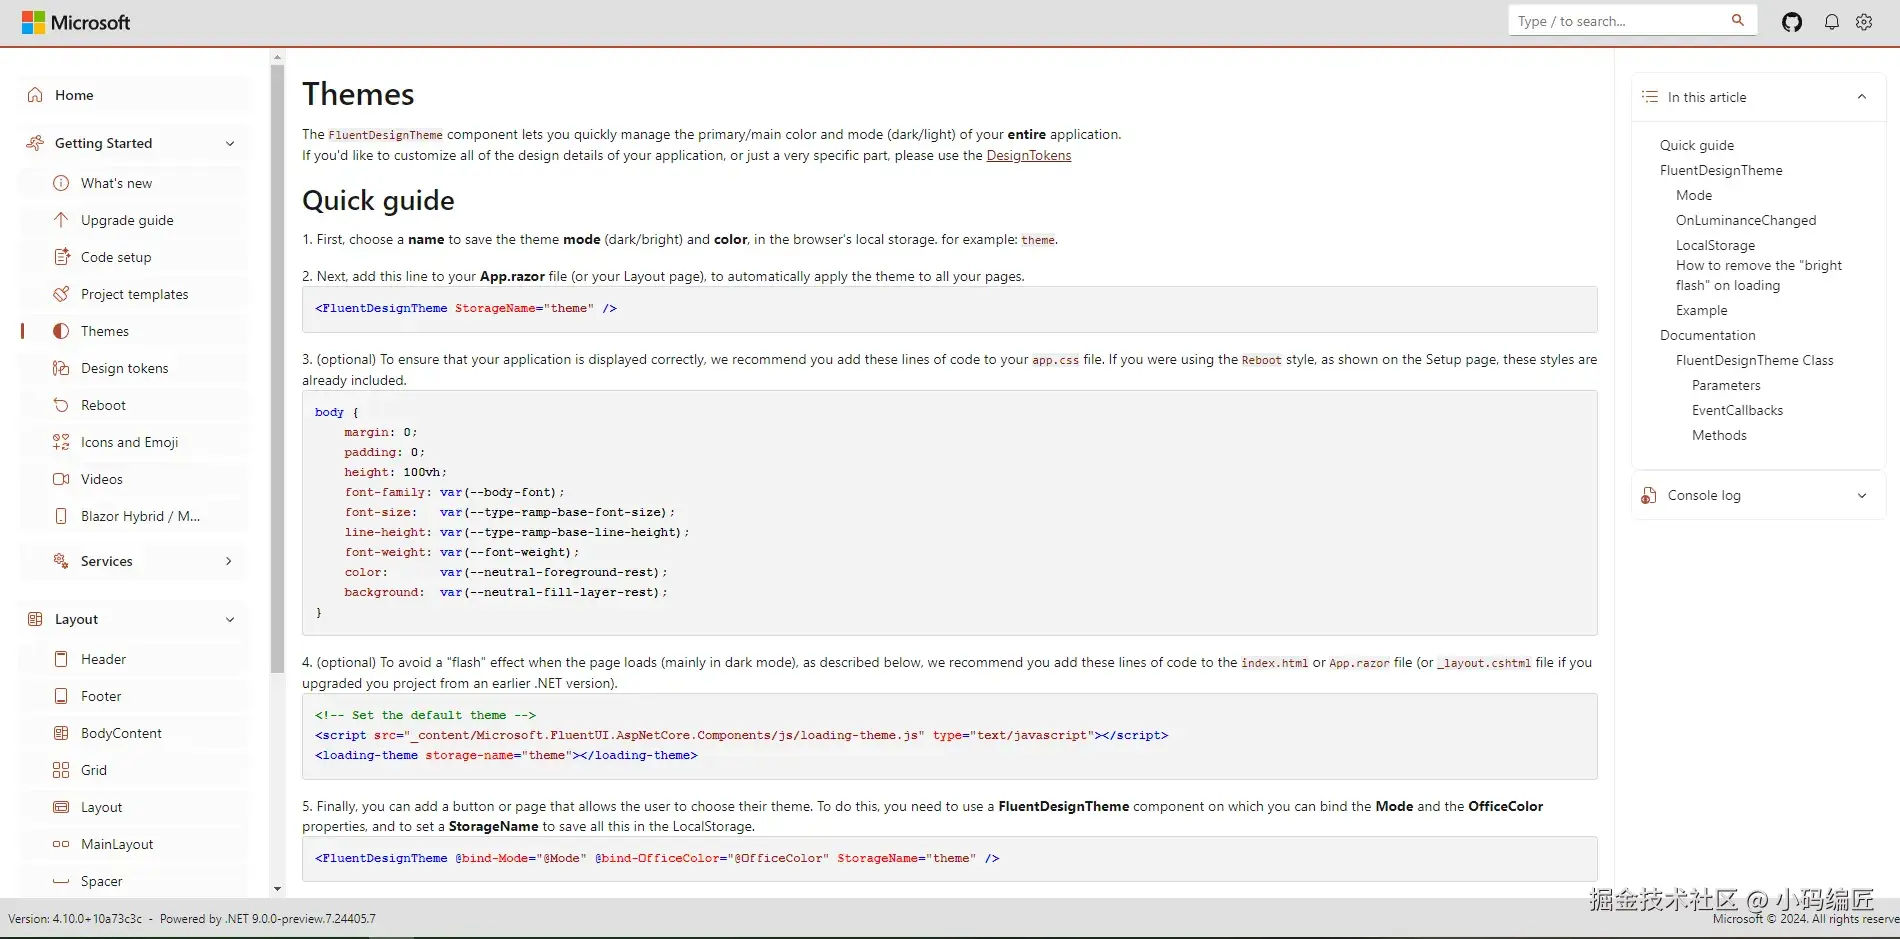Open the bright flash on loading outline link
Viewport: 1900px width, 939px height.
click(x=1759, y=275)
